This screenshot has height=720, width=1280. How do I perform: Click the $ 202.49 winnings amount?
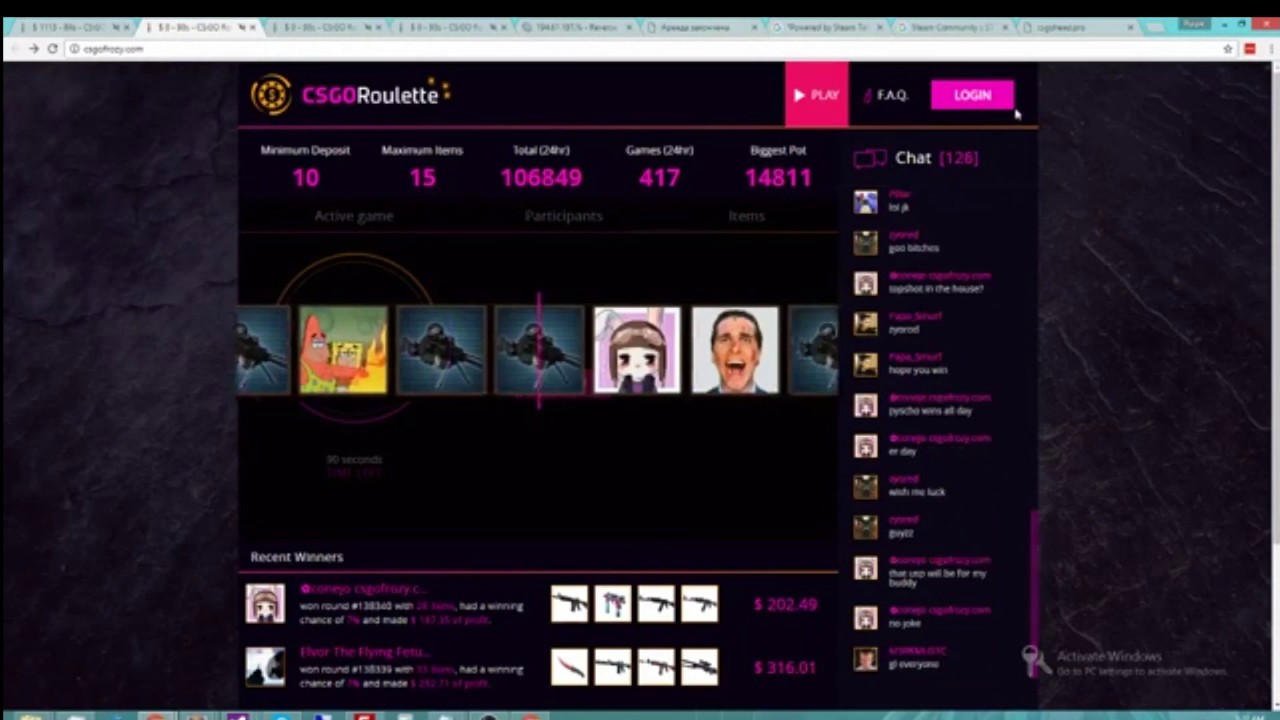[x=785, y=604]
